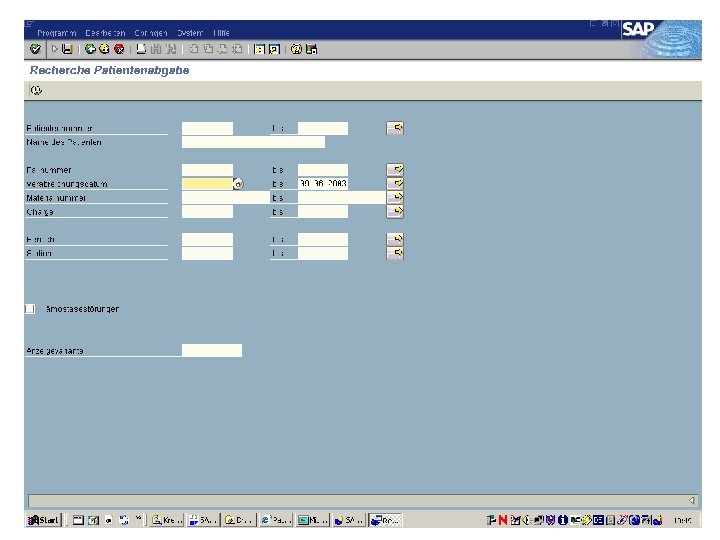Click the Charge 'bis' field
This screenshot has width=720, height=540.
[x=323, y=212]
